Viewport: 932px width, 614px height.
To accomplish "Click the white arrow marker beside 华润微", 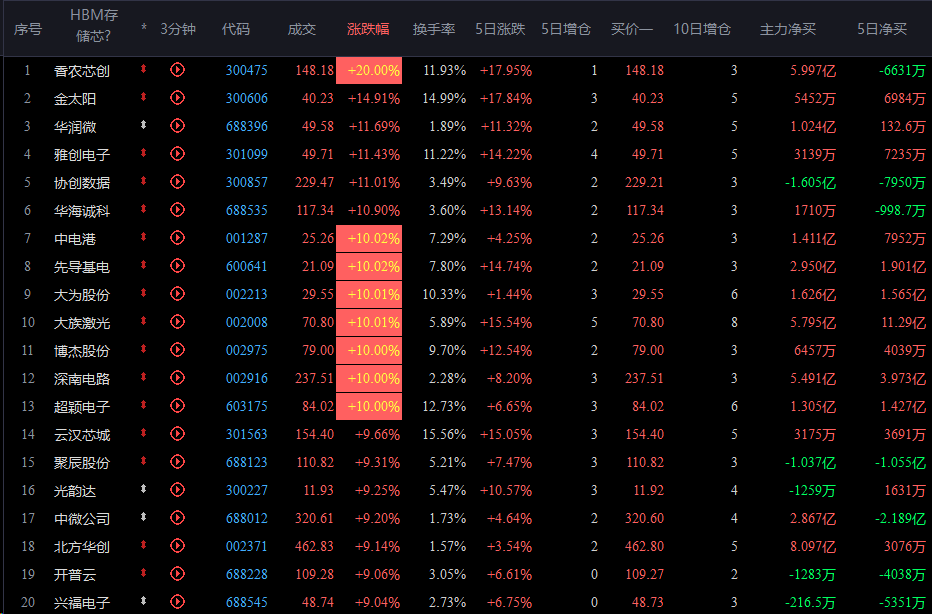I will [x=144, y=127].
